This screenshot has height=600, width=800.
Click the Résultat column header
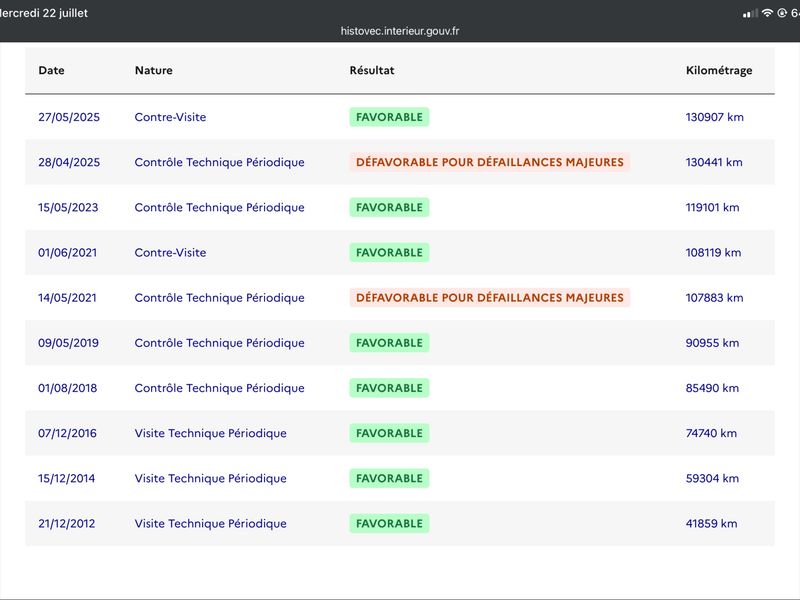pyautogui.click(x=372, y=70)
